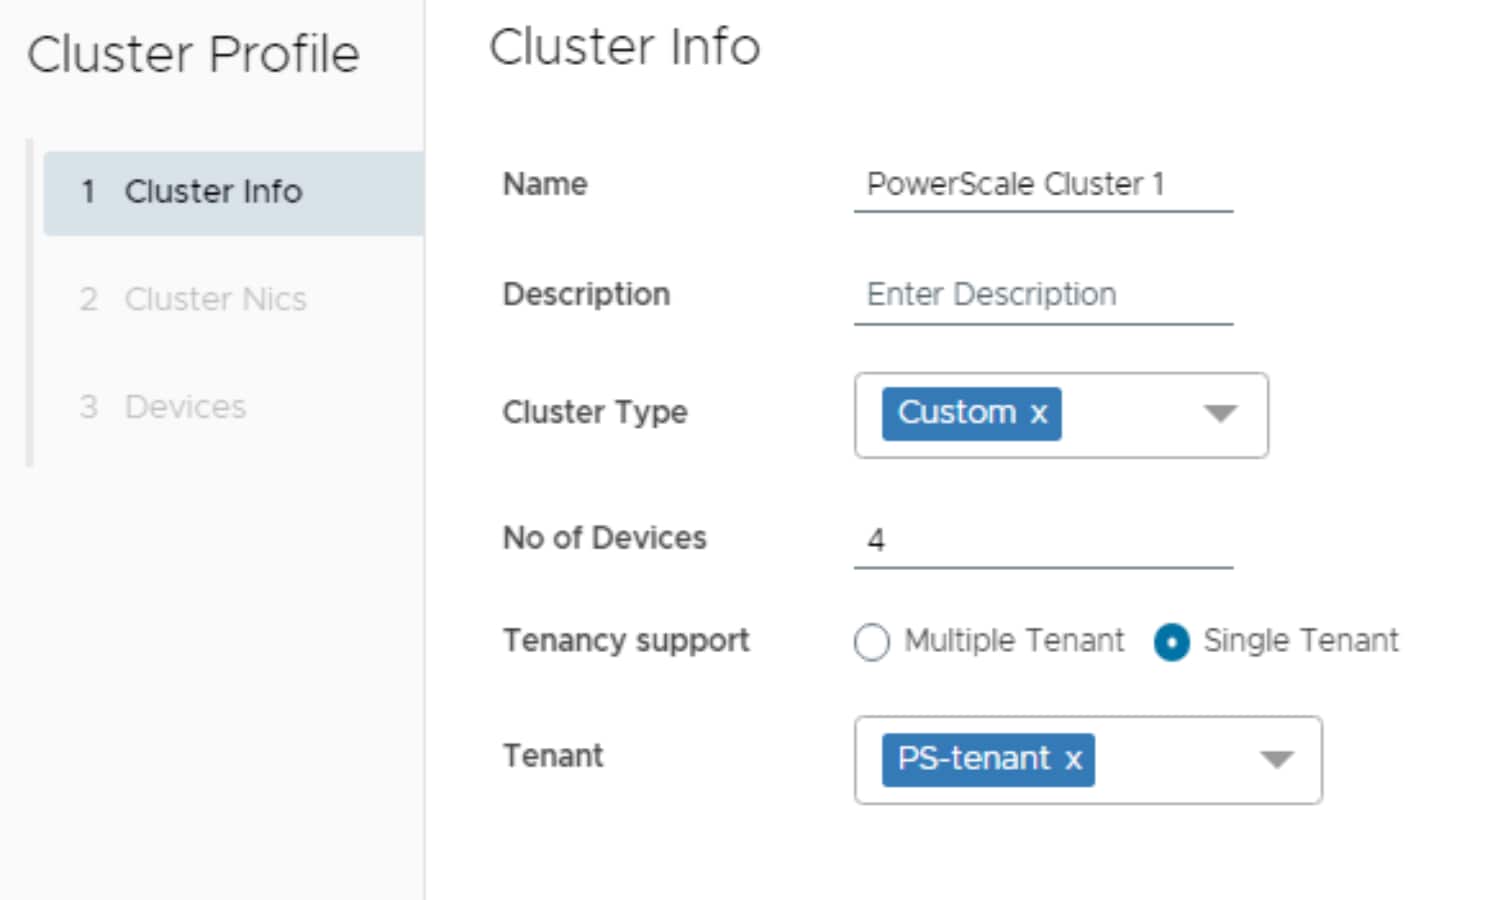The image size is (1485, 900).
Task: Select the Single Tenant radio button
Action: [x=1171, y=642]
